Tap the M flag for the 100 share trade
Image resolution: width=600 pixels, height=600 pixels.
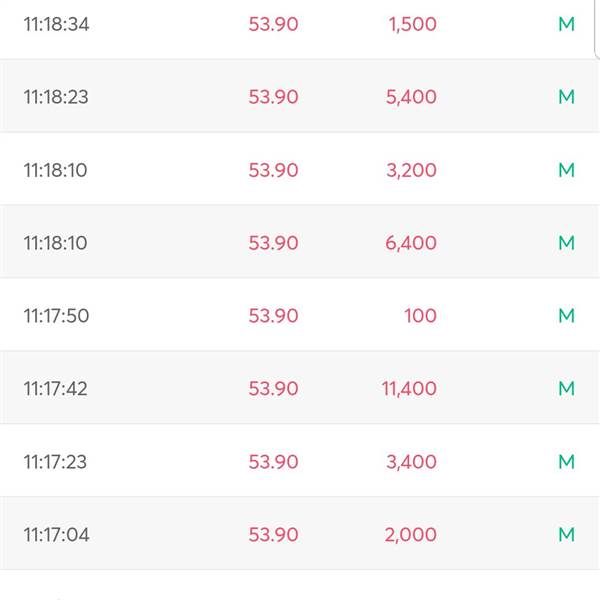tap(566, 316)
